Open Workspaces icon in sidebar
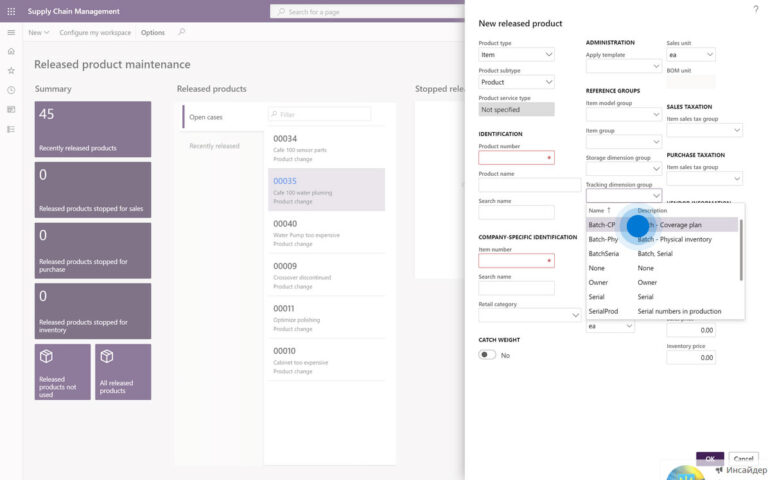This screenshot has width=768, height=480. 11,110
